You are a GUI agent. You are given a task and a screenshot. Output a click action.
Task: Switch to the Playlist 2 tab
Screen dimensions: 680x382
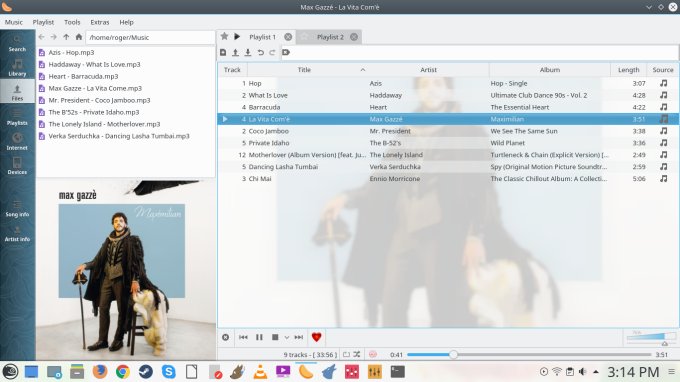point(330,37)
